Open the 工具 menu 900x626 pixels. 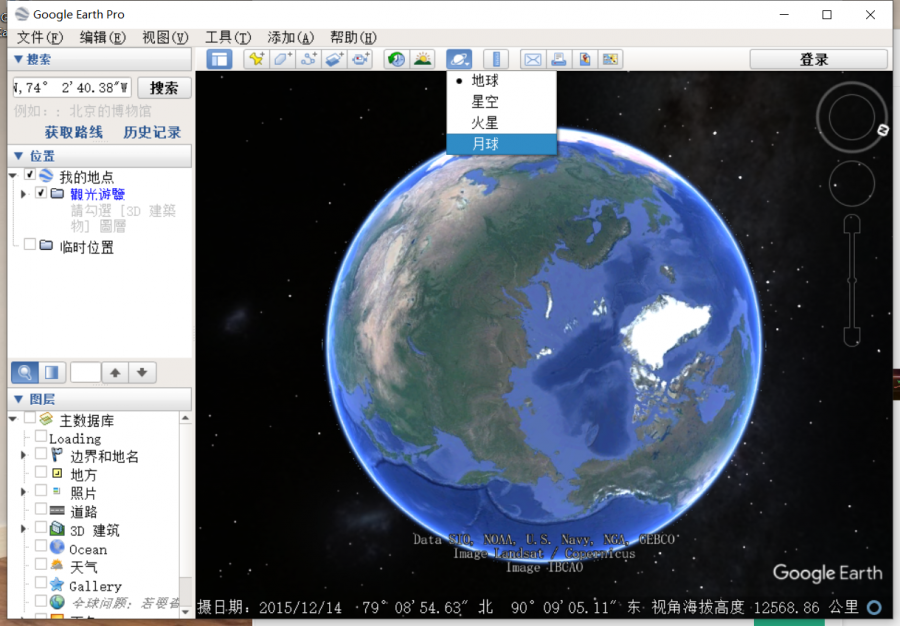[x=227, y=37]
